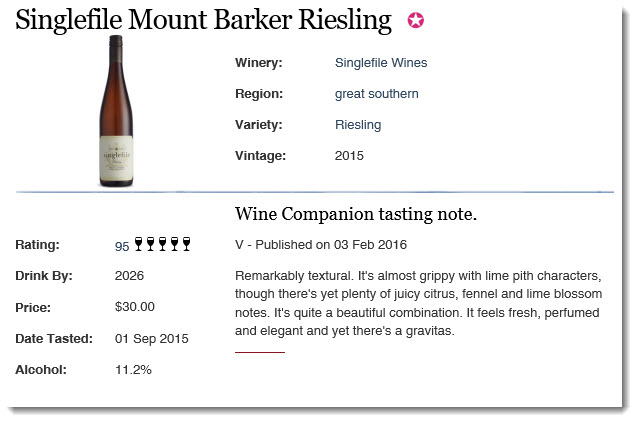Click the fifth wine glass rating icon
The width and height of the screenshot is (637, 422).
(186, 244)
